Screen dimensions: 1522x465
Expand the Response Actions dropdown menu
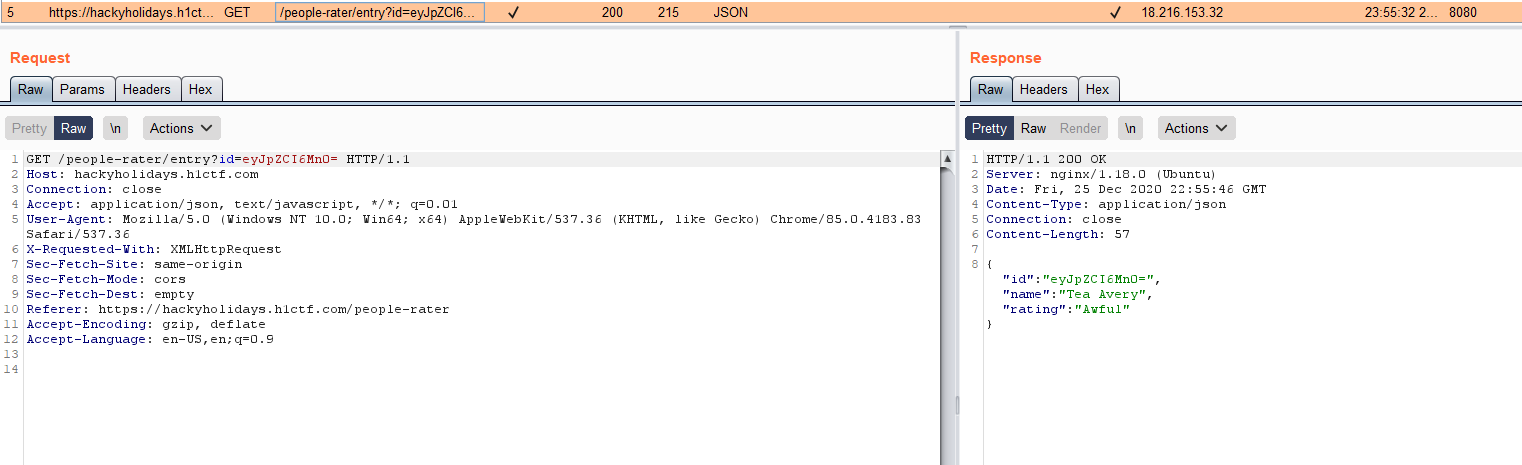click(x=1197, y=128)
